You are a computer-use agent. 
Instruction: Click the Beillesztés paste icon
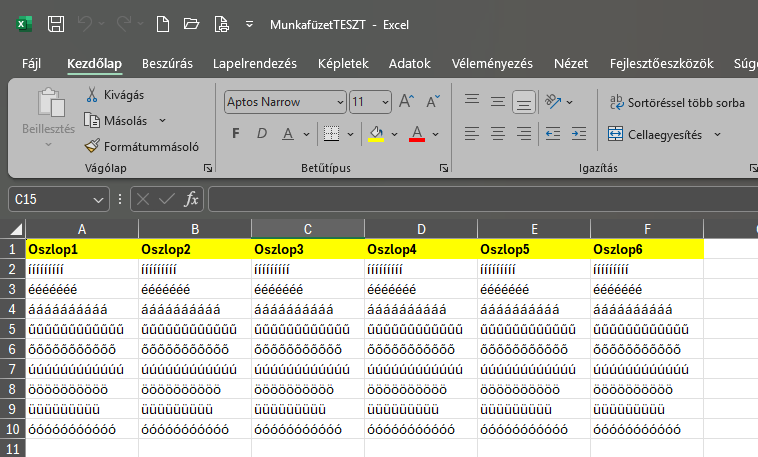tap(51, 103)
